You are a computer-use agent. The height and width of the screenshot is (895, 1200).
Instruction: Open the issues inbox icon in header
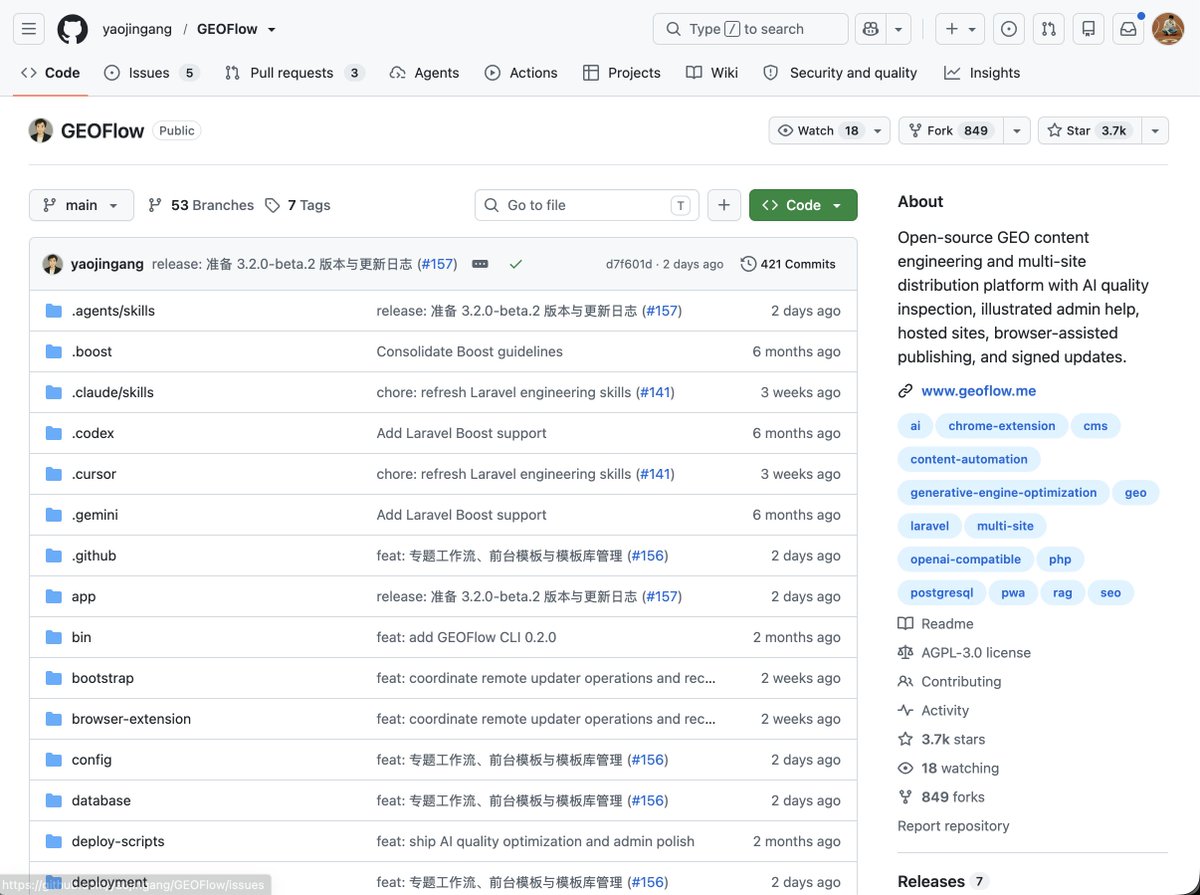(x=1009, y=29)
